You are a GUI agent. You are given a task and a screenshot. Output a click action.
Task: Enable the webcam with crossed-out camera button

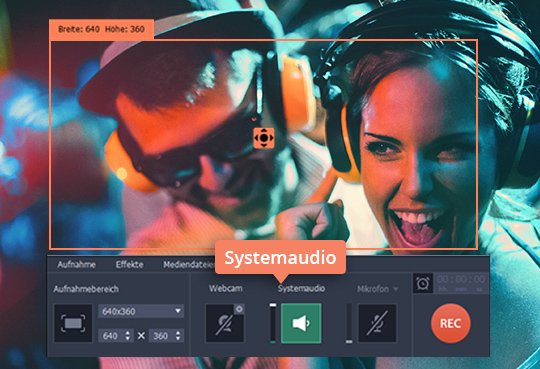(x=225, y=323)
